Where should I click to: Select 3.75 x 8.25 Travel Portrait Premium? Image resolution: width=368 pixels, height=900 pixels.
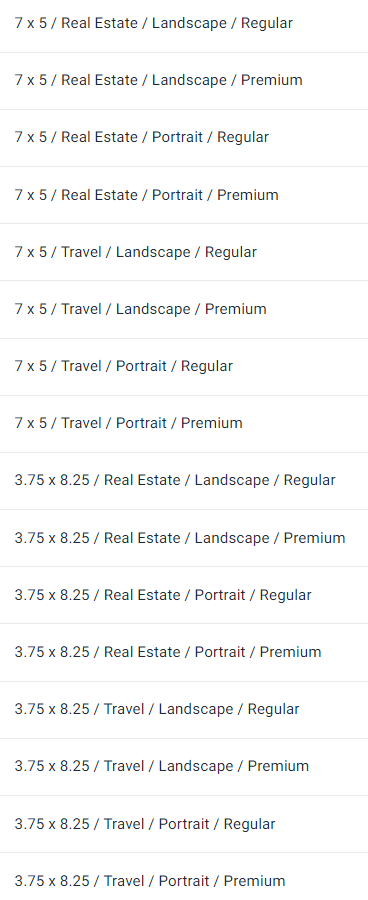(184, 876)
